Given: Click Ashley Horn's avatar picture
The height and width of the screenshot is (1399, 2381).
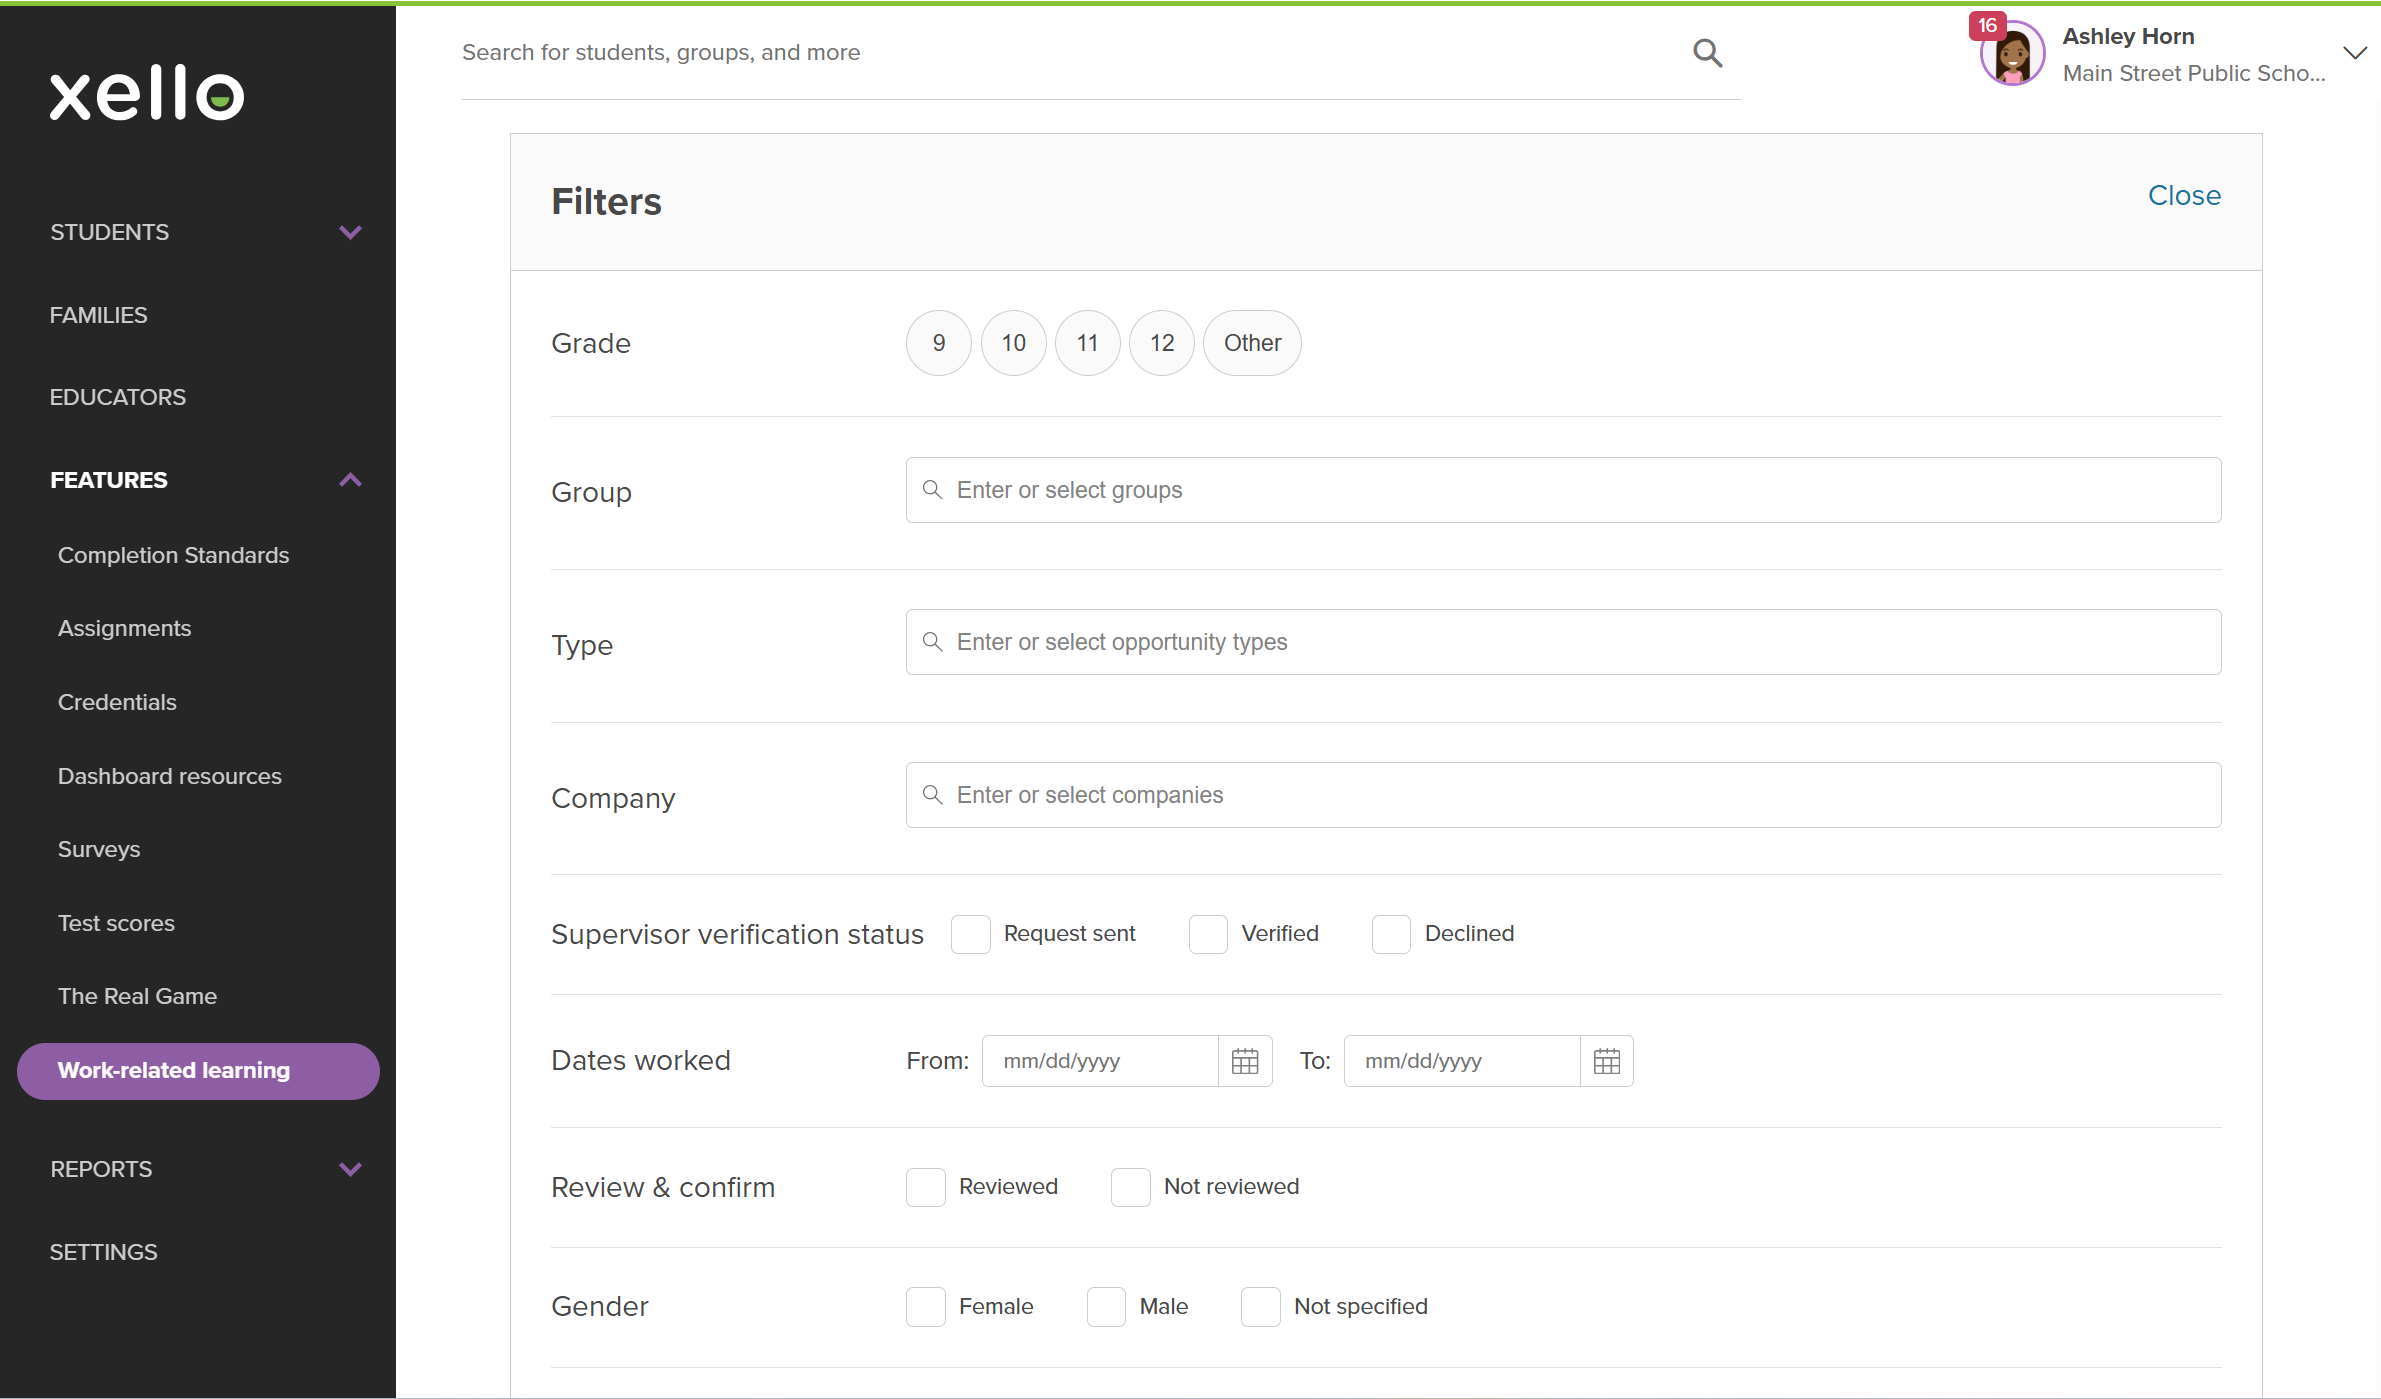Looking at the screenshot, I should (x=2013, y=56).
